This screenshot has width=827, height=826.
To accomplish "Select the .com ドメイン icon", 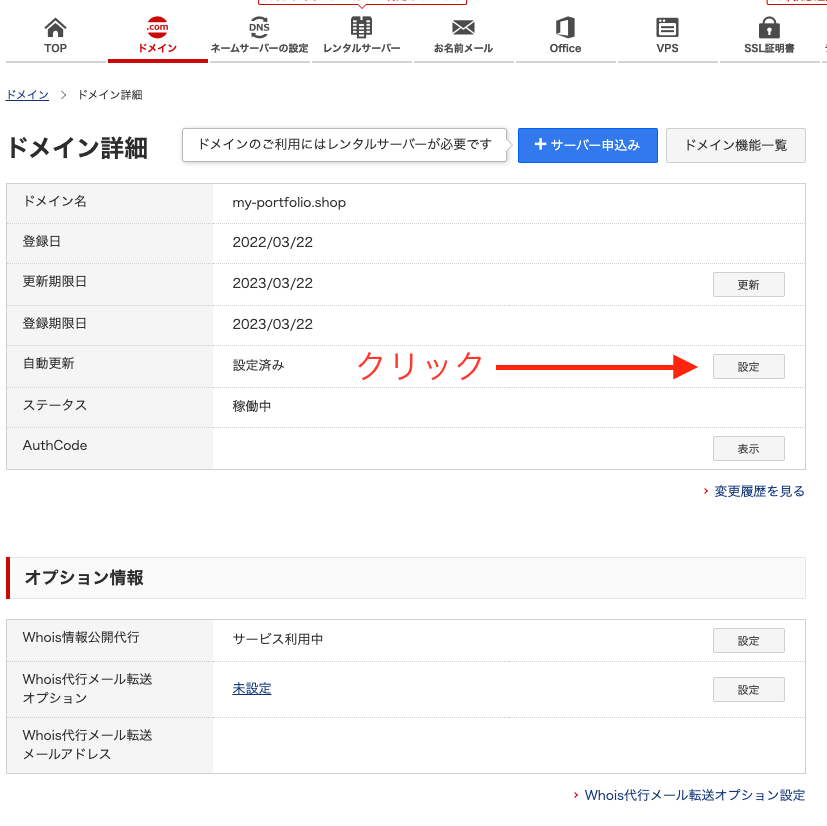I will [x=157, y=30].
